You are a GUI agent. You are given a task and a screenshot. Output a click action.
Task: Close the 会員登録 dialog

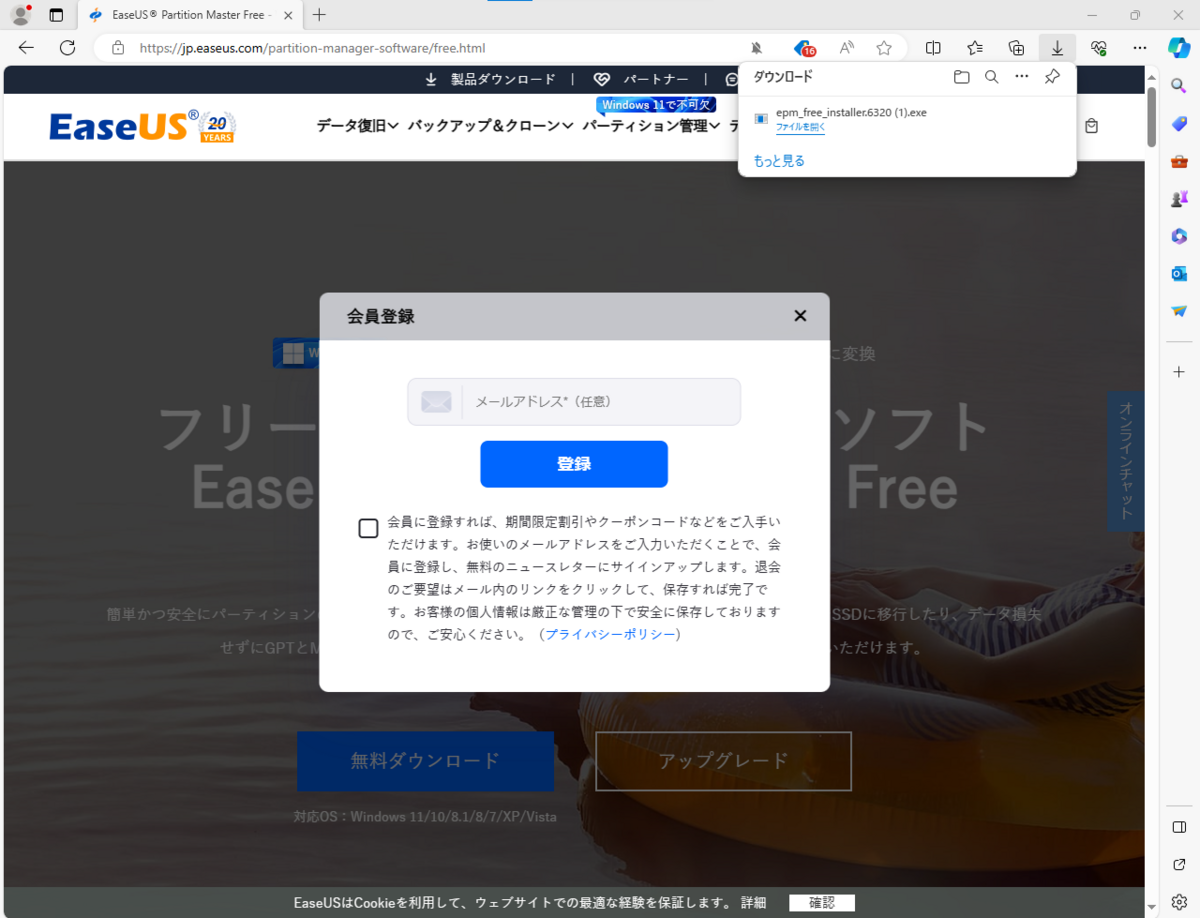click(800, 316)
